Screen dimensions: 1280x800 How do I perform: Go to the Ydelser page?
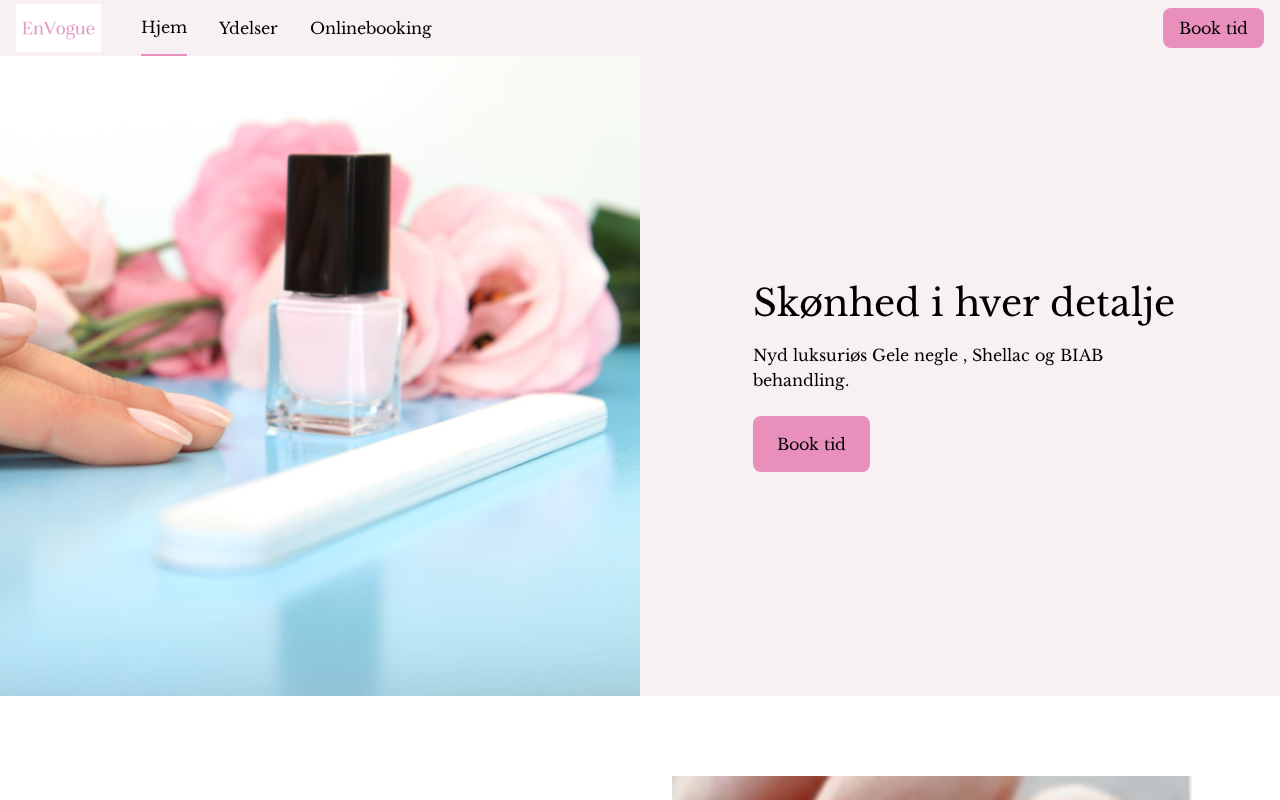pos(248,28)
